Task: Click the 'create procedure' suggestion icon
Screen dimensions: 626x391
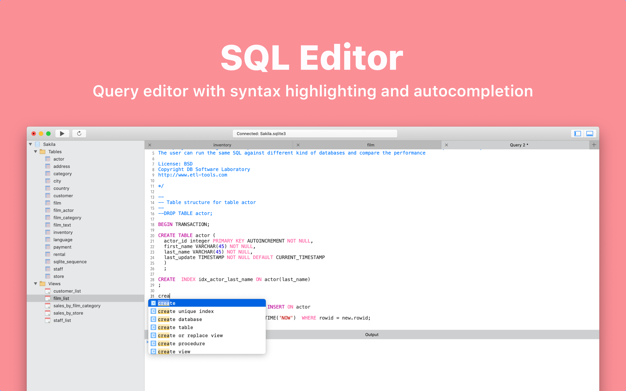Action: 153,343
